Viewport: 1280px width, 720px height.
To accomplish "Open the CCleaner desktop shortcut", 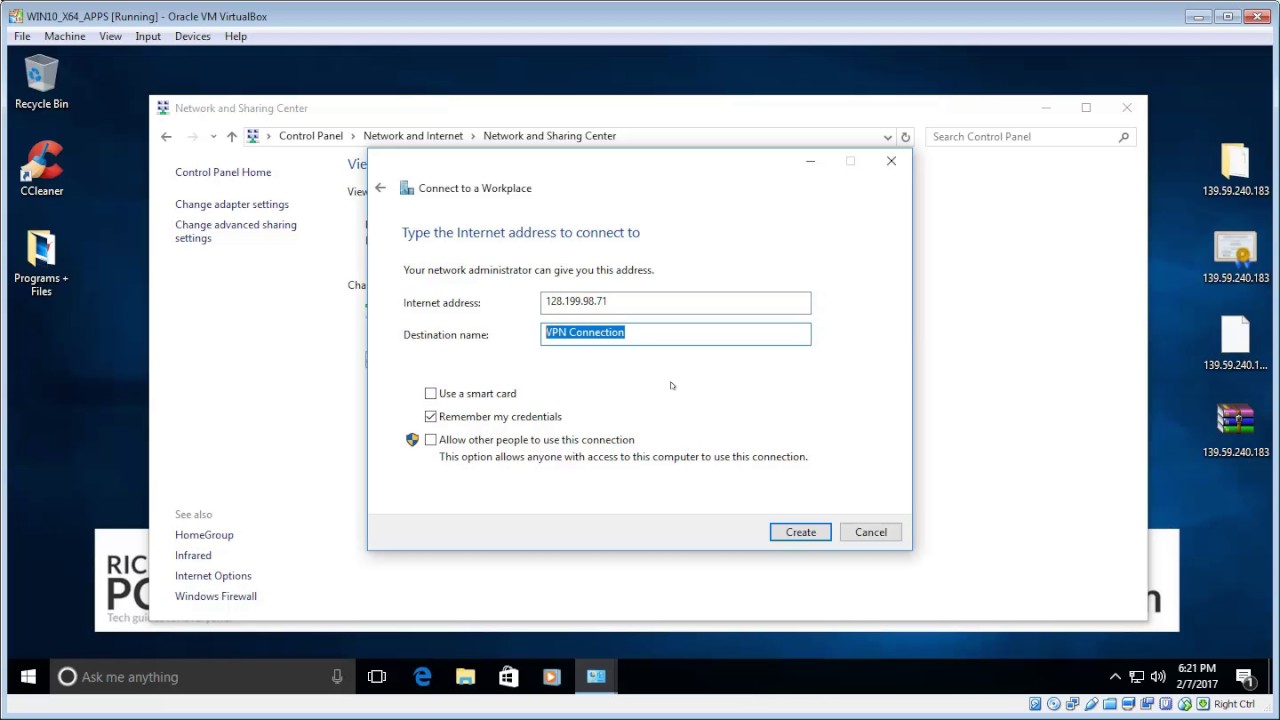I will point(41,168).
